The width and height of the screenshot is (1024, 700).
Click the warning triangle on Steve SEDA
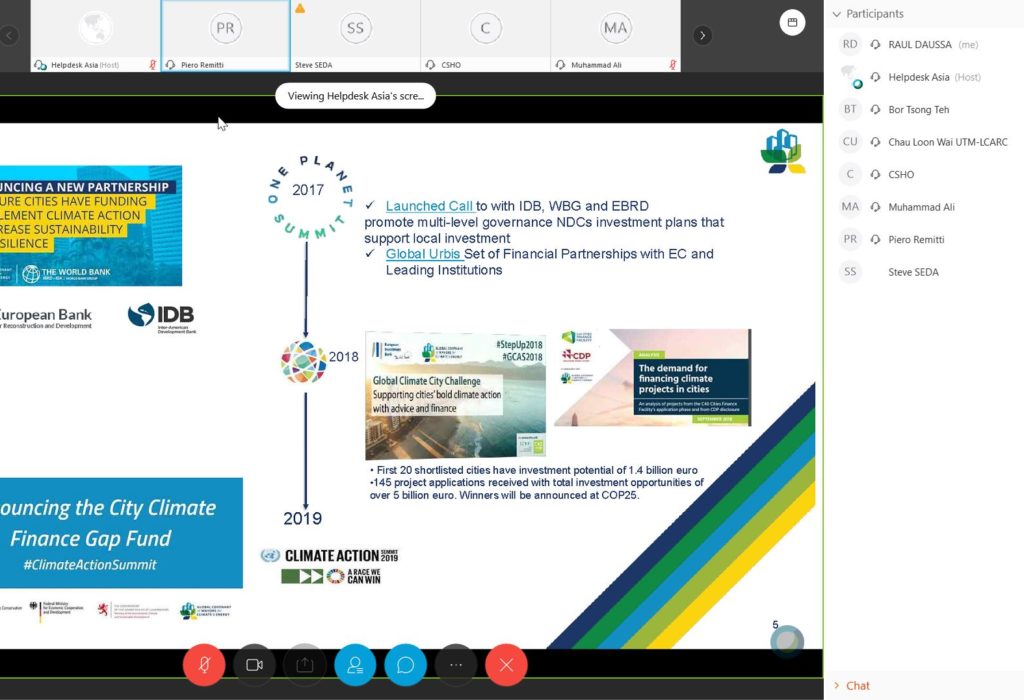300,8
